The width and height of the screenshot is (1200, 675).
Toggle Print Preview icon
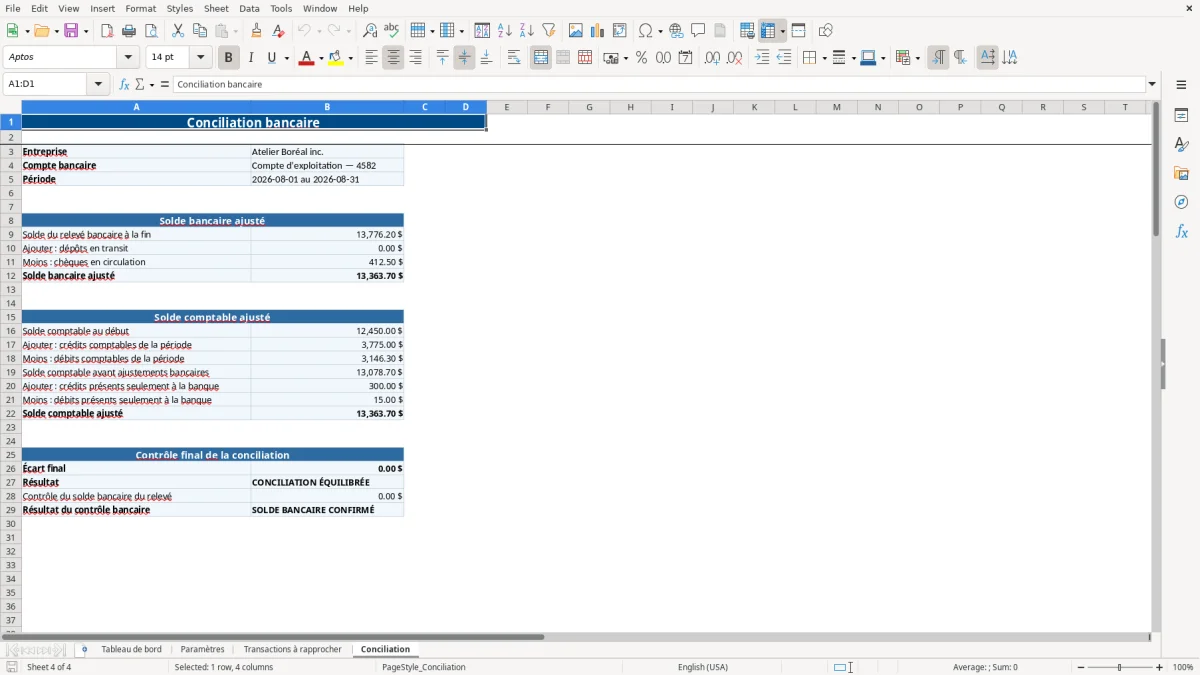(151, 31)
